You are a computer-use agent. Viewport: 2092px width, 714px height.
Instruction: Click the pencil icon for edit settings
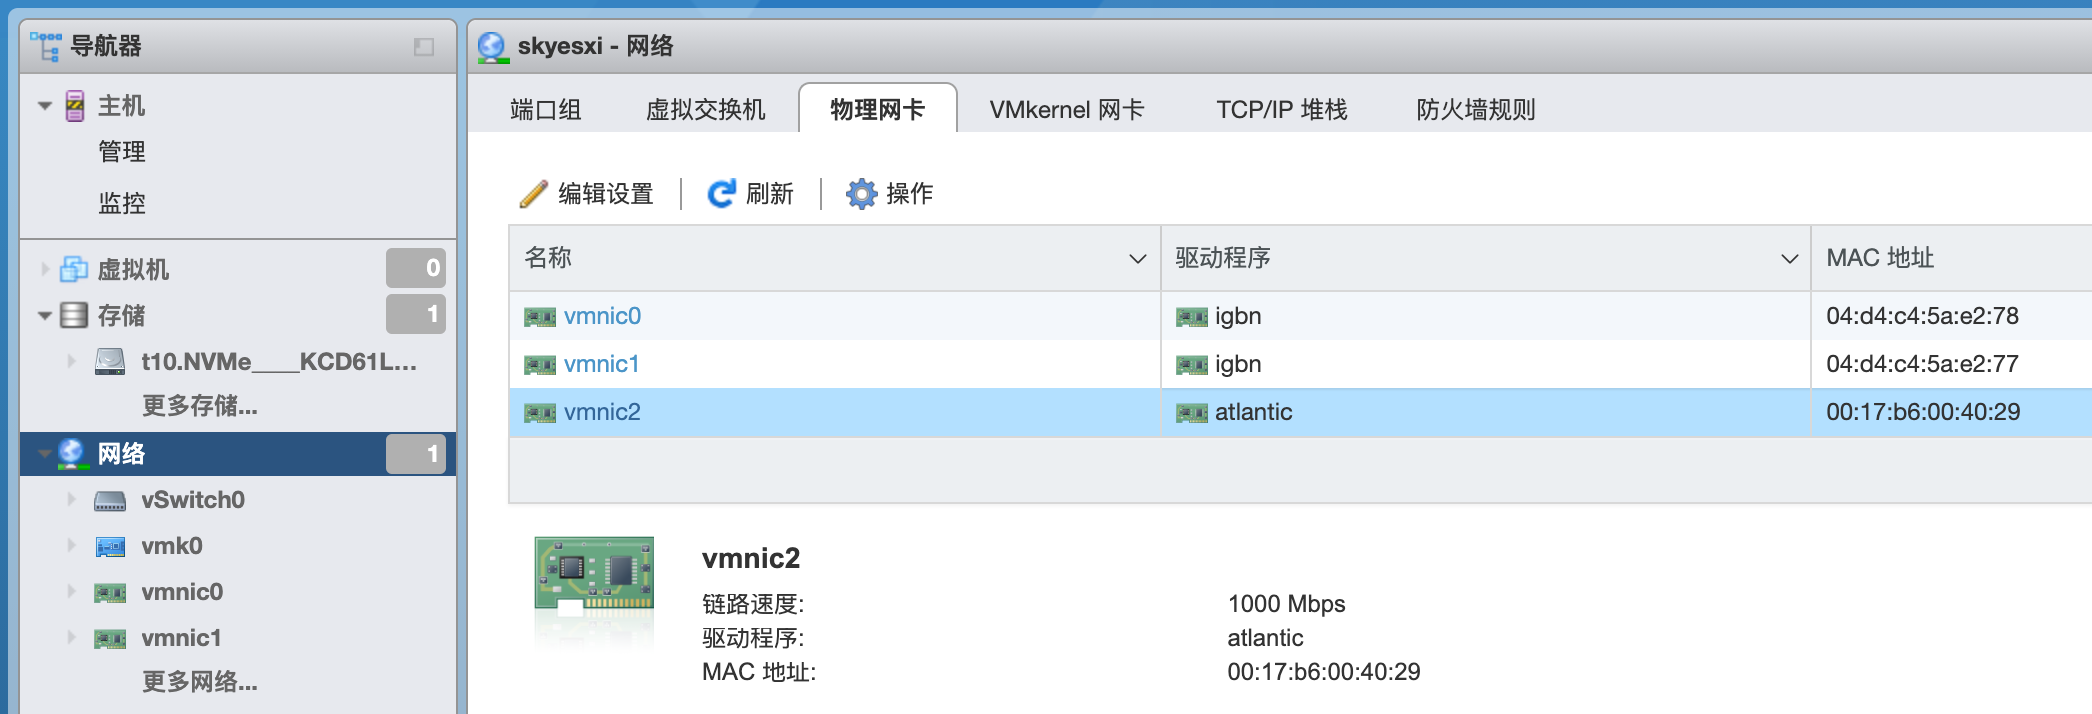pyautogui.click(x=533, y=193)
